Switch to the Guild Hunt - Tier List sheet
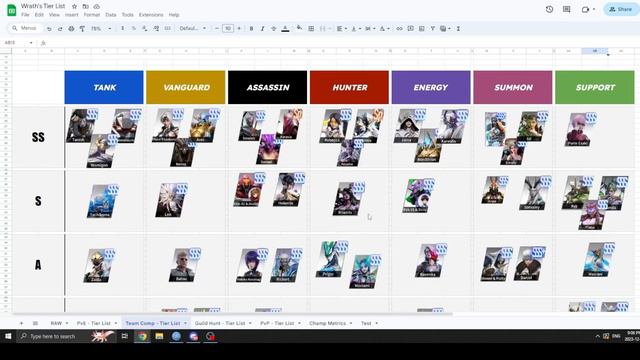Viewport: 640px width, 360px height. point(220,323)
